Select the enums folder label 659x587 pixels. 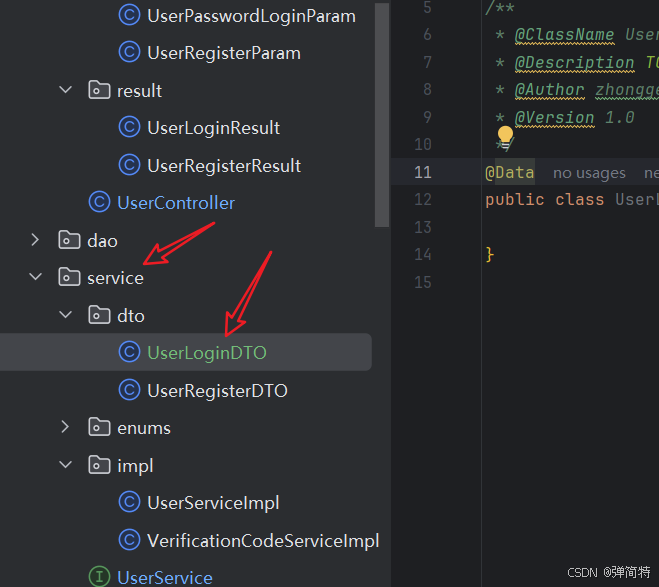144,429
